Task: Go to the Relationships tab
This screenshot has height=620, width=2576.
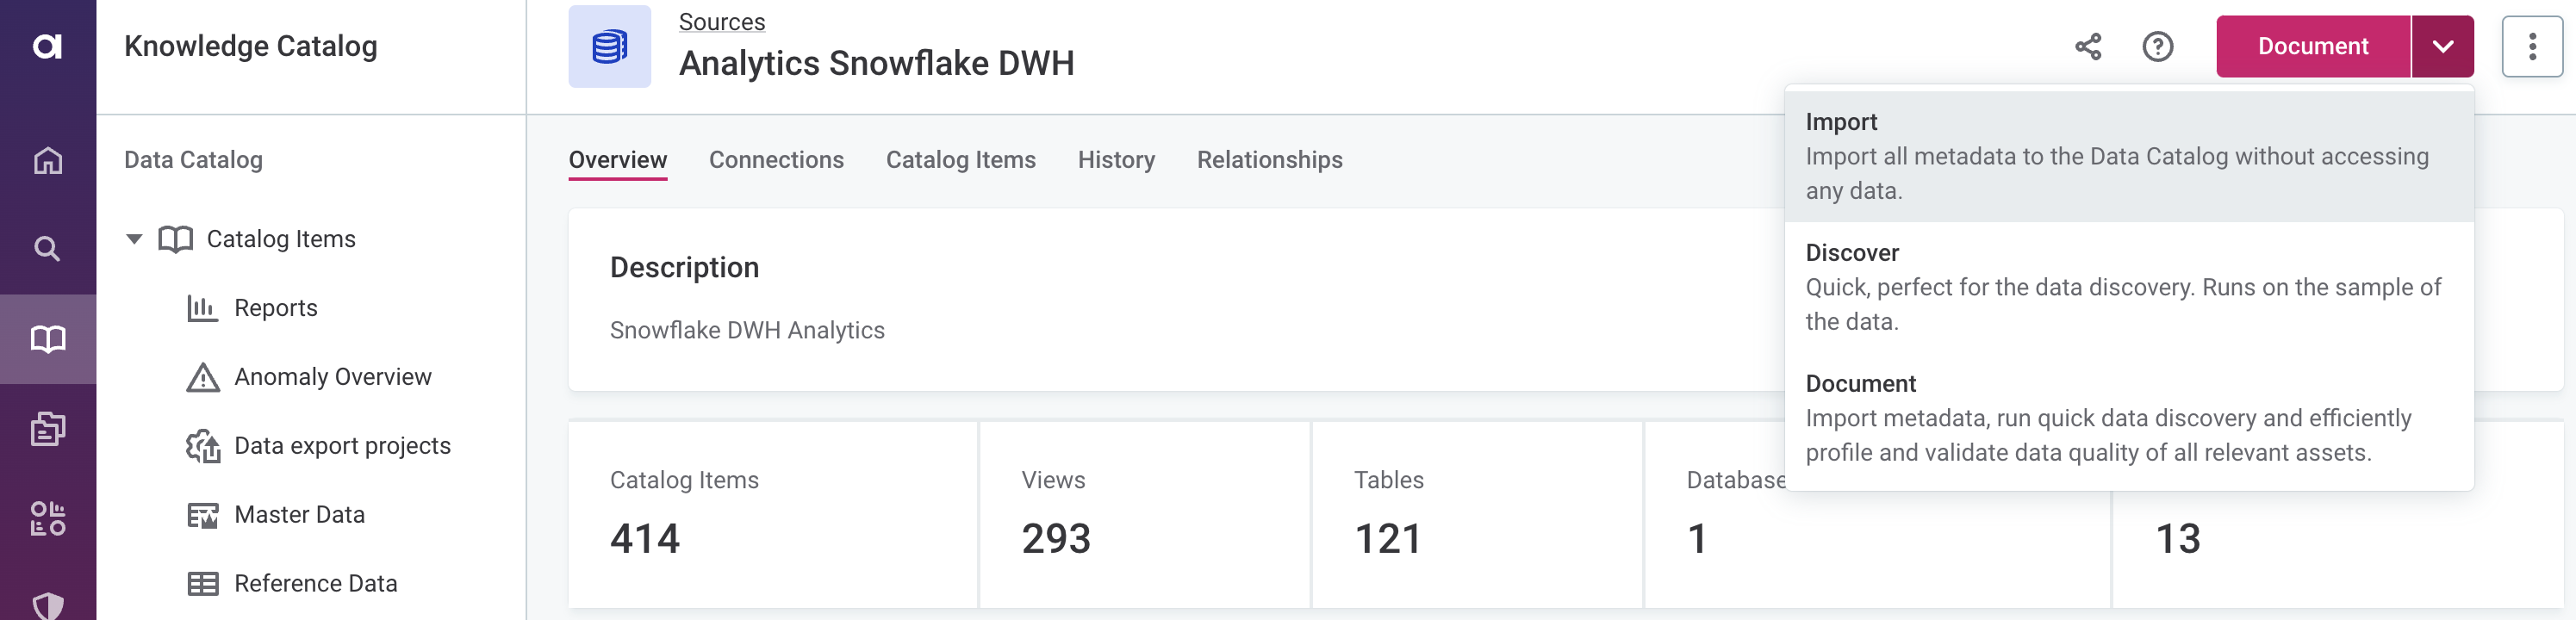Action: 1269,160
